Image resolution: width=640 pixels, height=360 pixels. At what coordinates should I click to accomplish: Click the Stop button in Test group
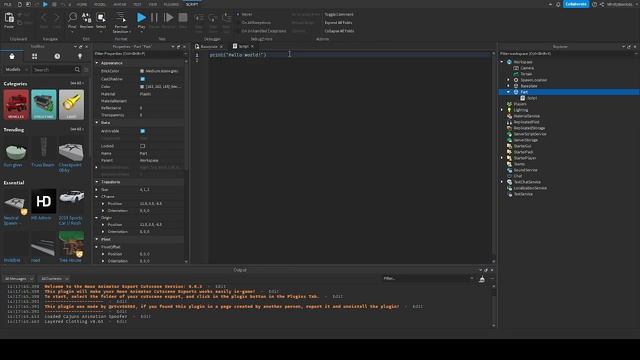(x=183, y=18)
